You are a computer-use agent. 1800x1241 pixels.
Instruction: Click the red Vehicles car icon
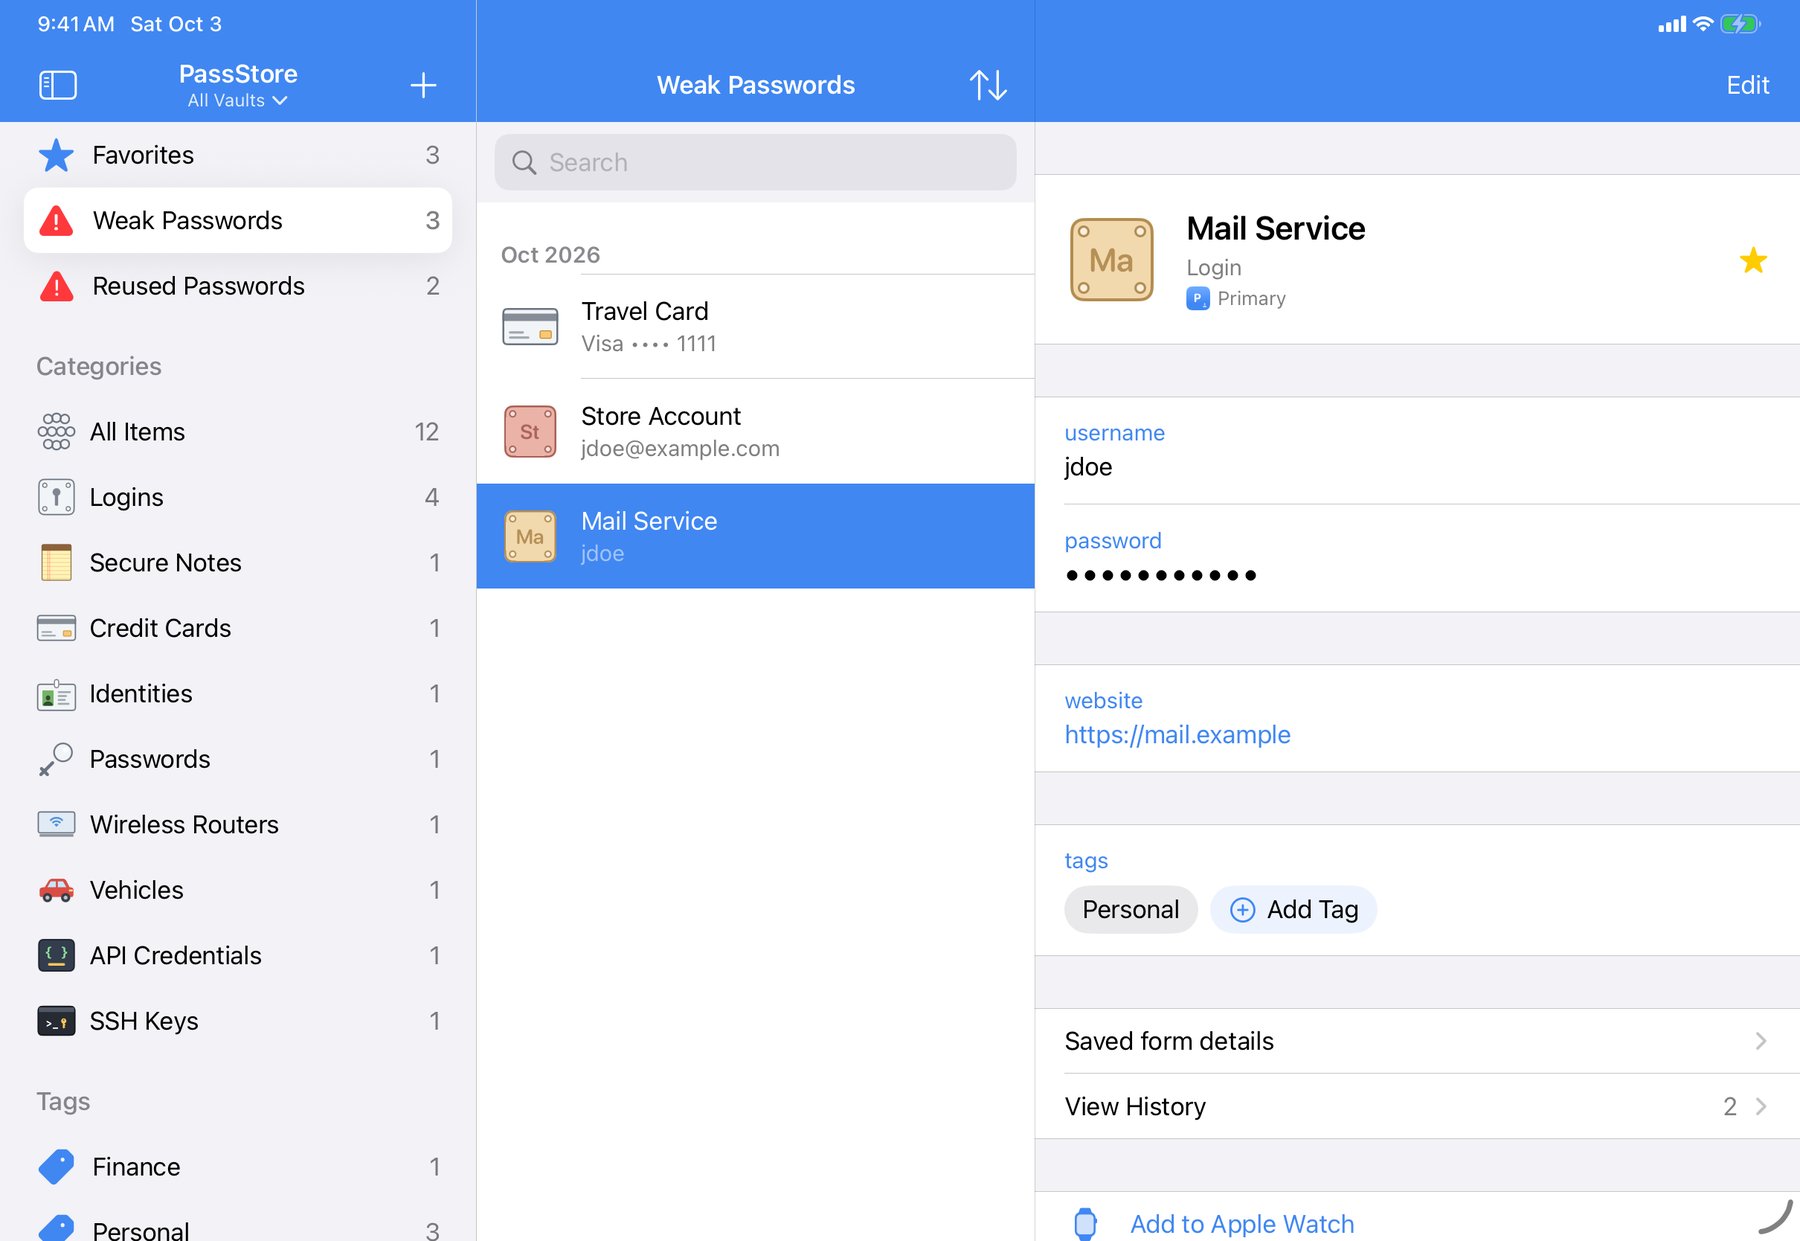[56, 890]
